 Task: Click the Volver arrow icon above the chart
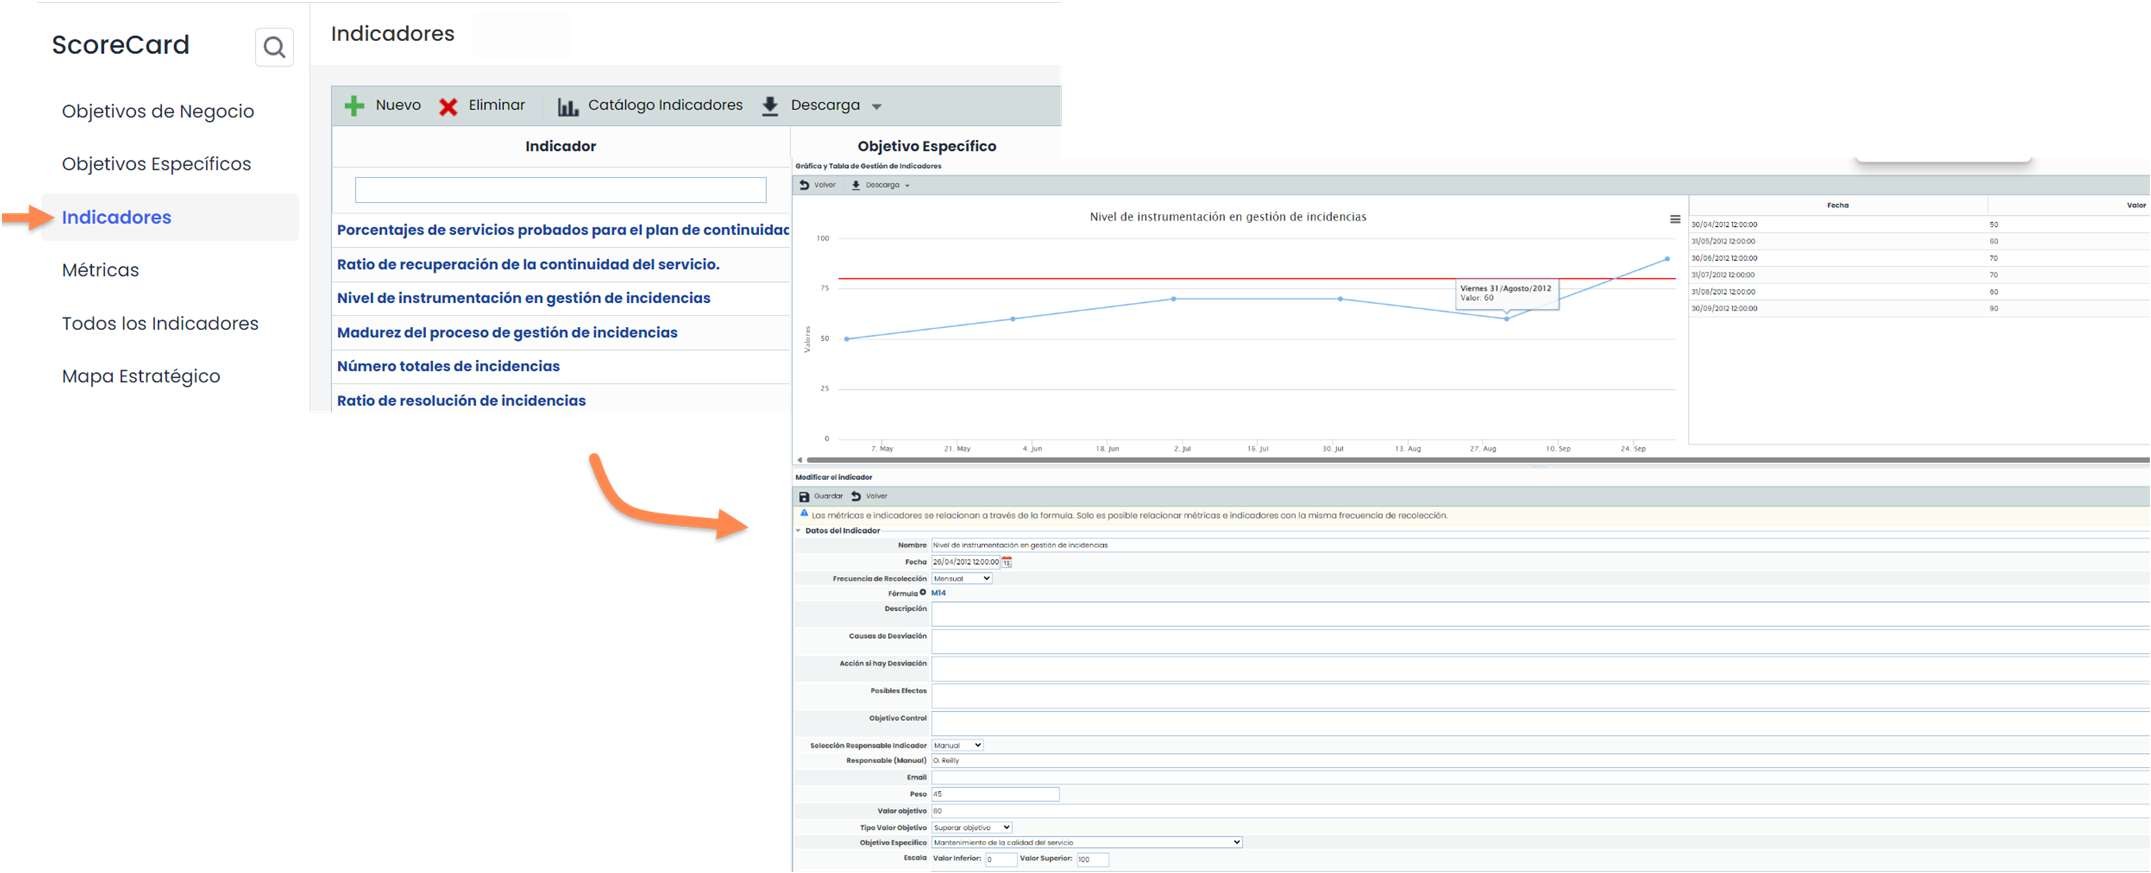(804, 185)
